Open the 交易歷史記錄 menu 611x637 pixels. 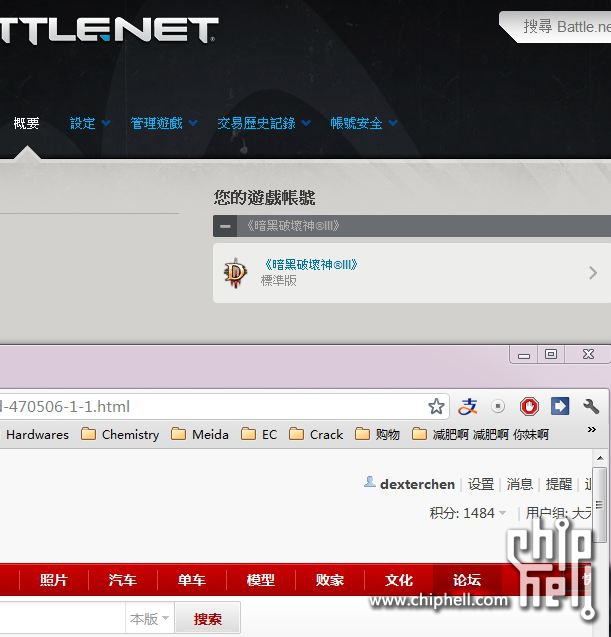[256, 123]
